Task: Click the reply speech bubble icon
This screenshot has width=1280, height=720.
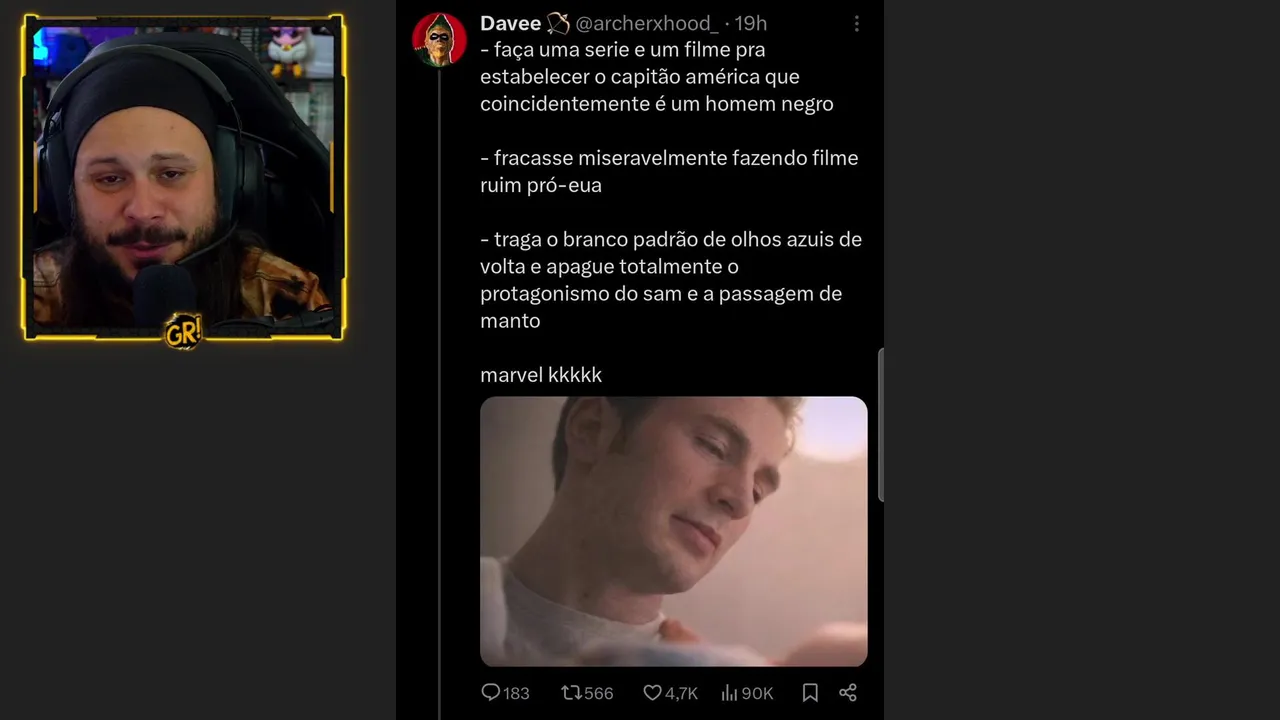Action: point(491,692)
